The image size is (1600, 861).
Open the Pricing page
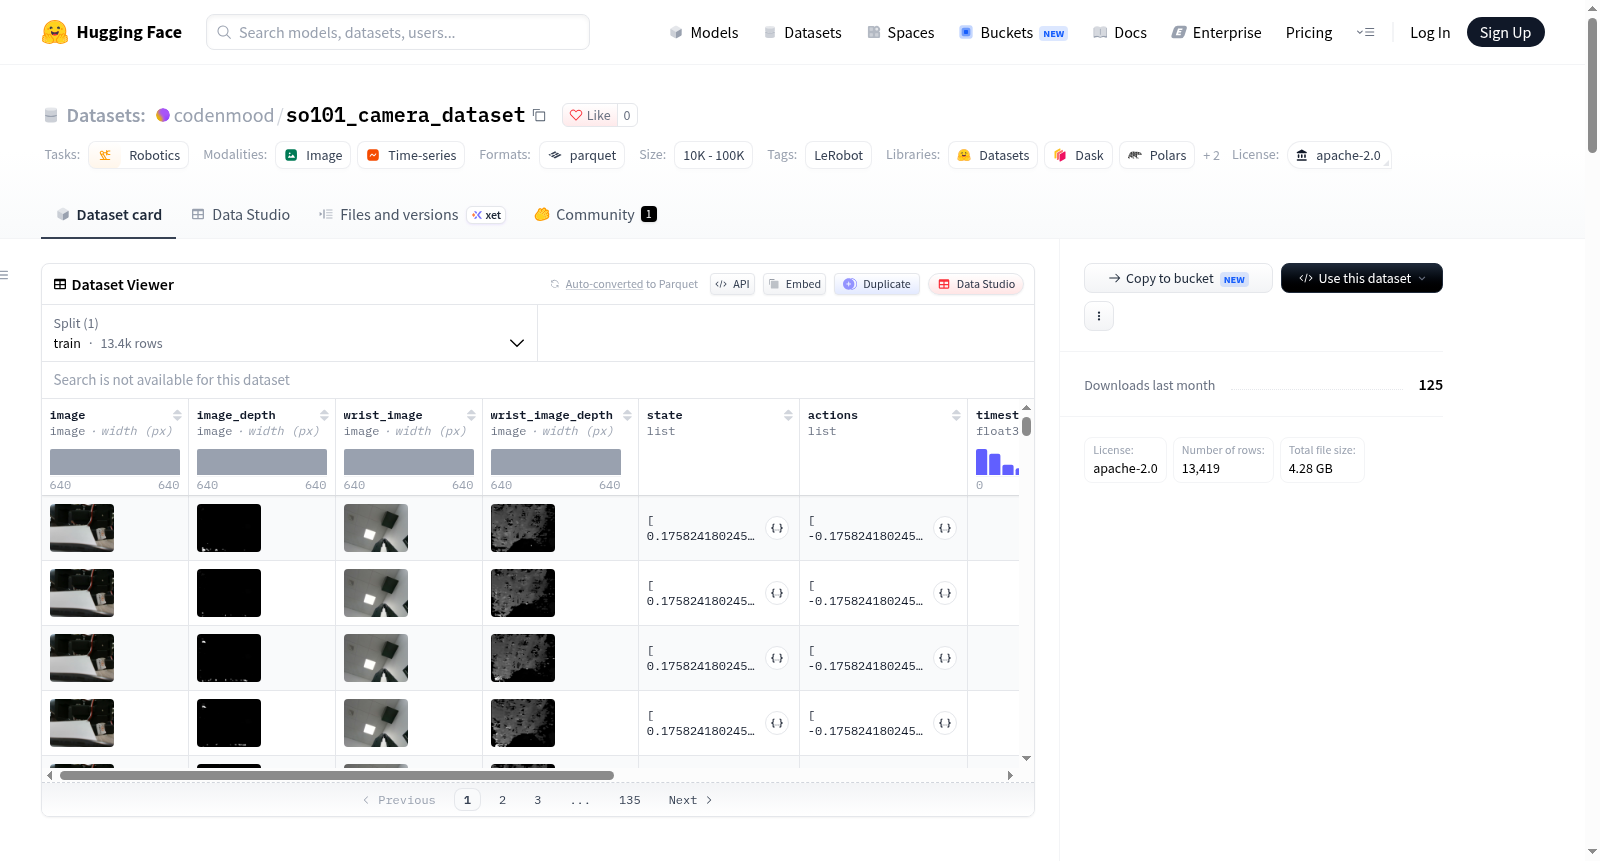coord(1309,32)
